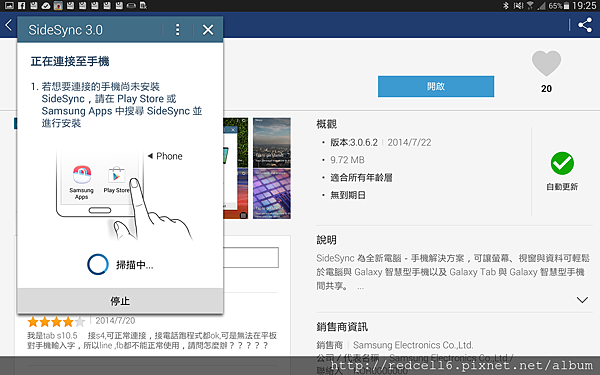
Task: Open SideSync overflow menu (three dots)
Action: point(178,29)
